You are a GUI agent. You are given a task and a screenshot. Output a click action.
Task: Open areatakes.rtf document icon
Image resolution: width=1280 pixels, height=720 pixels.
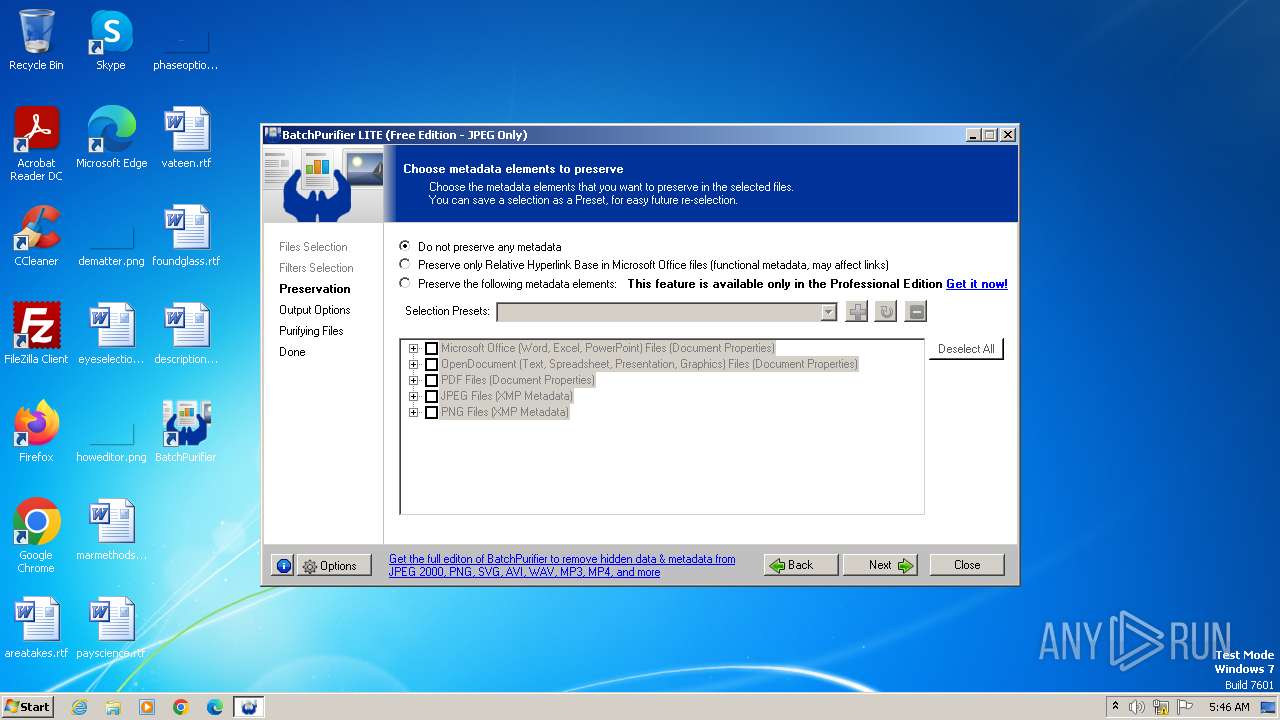click(36, 628)
